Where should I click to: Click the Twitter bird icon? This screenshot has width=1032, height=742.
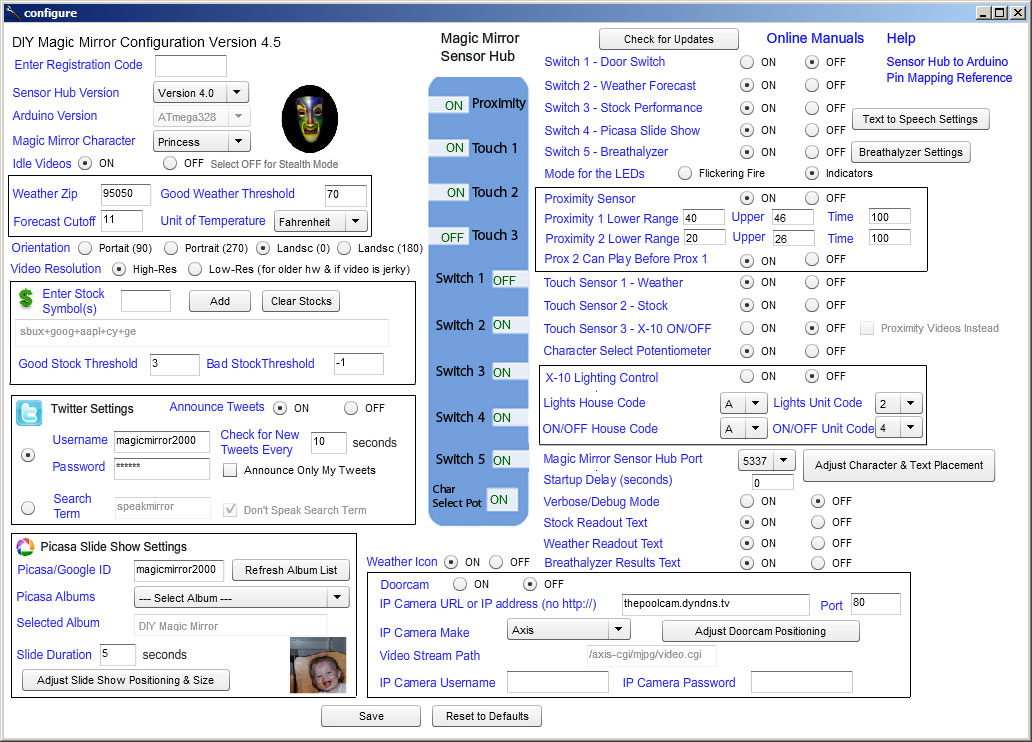click(29, 413)
